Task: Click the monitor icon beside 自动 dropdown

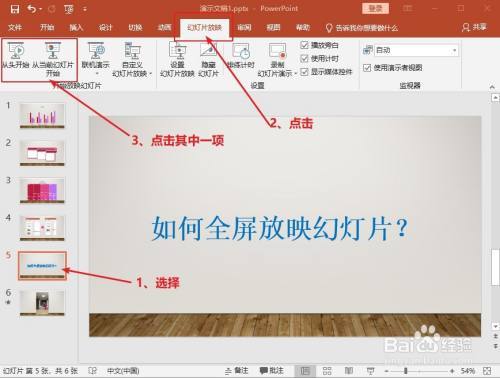Action: point(368,50)
